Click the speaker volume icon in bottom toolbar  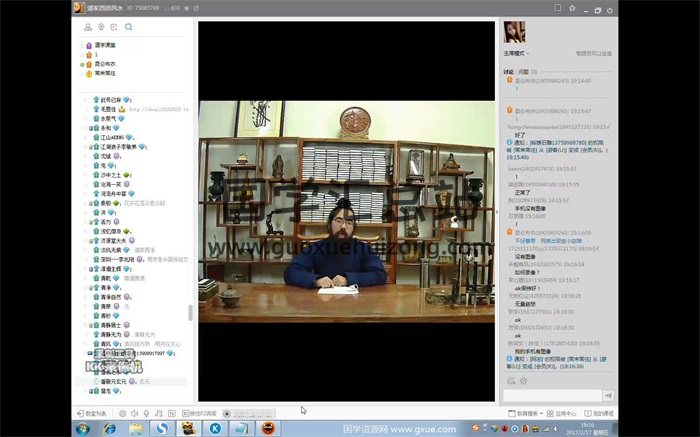[x=134, y=412]
